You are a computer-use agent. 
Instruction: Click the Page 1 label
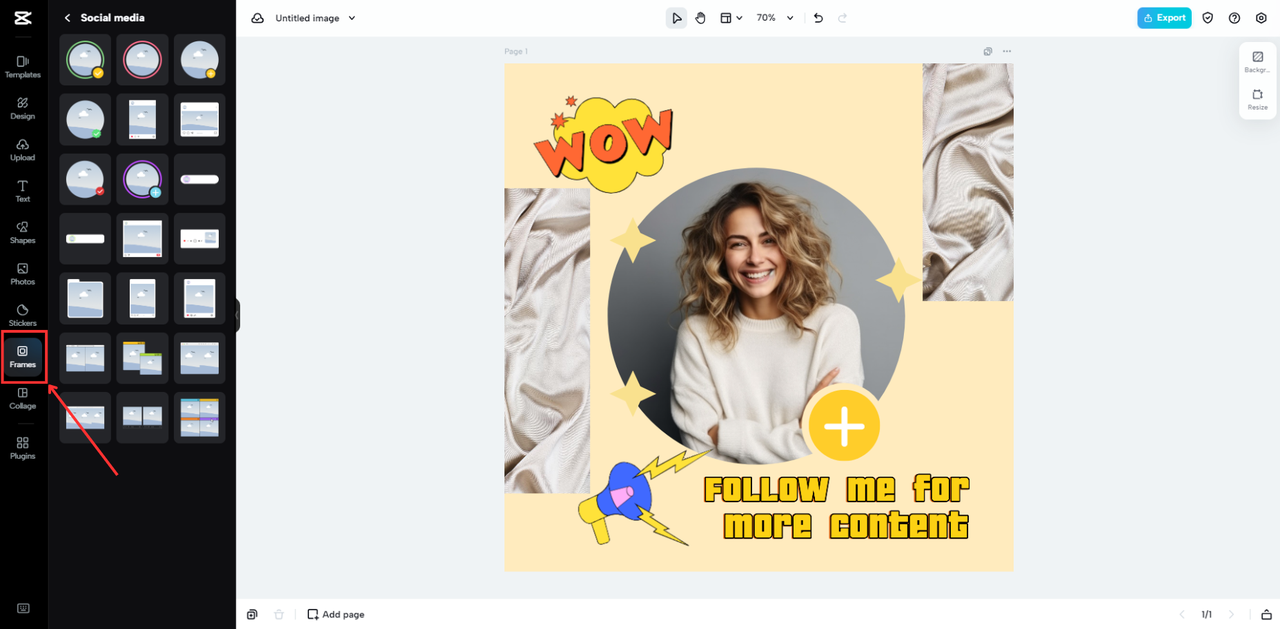[516, 51]
